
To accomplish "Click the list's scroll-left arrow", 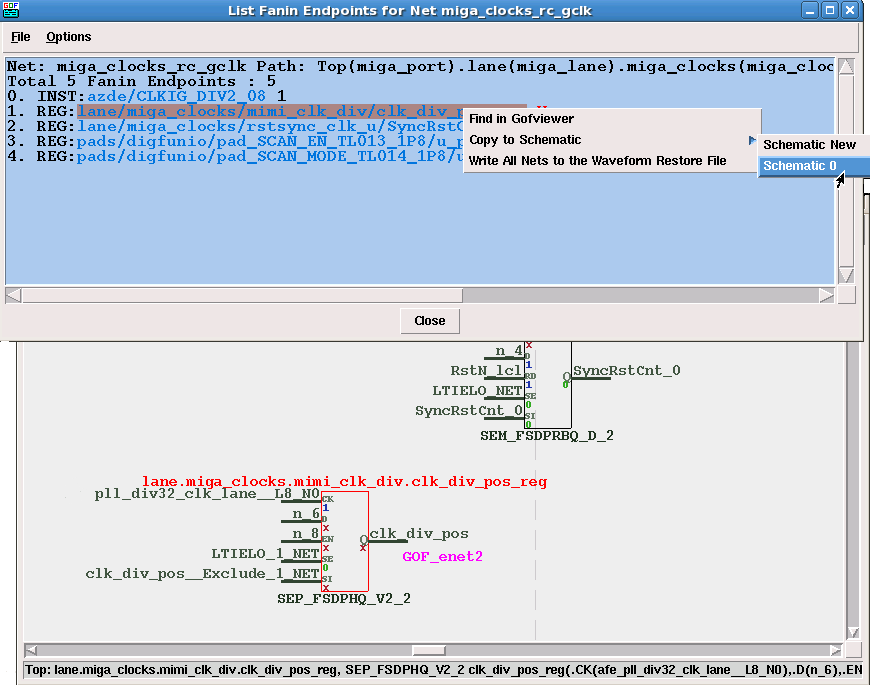I will point(13,295).
